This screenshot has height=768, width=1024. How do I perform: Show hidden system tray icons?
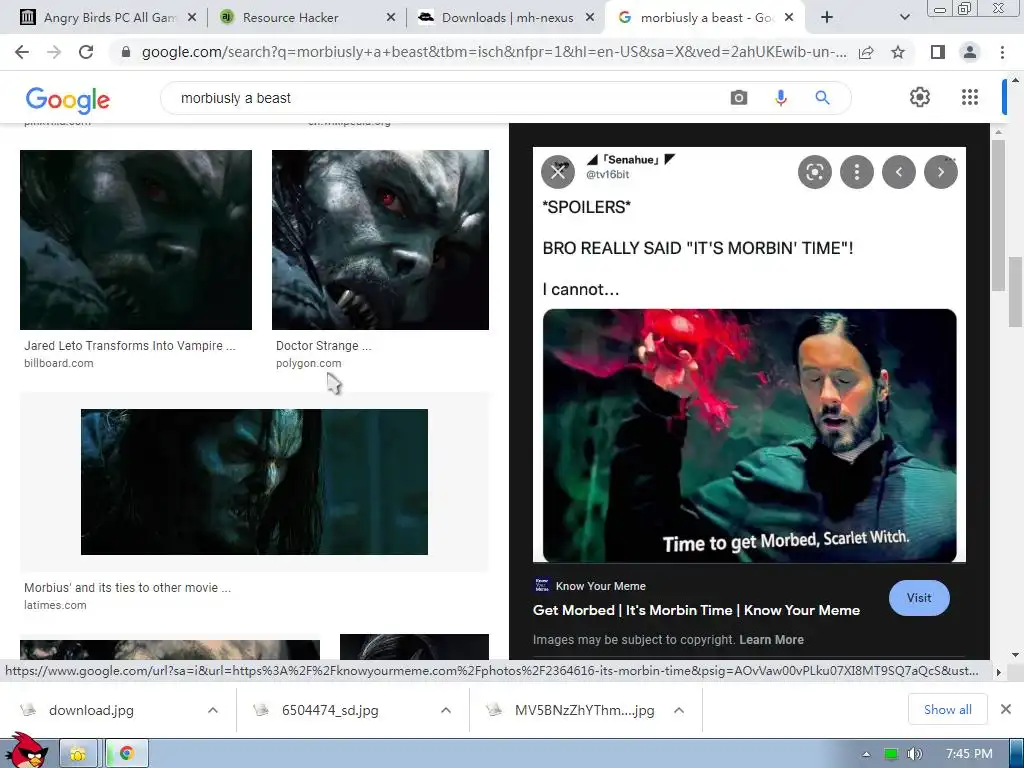866,754
